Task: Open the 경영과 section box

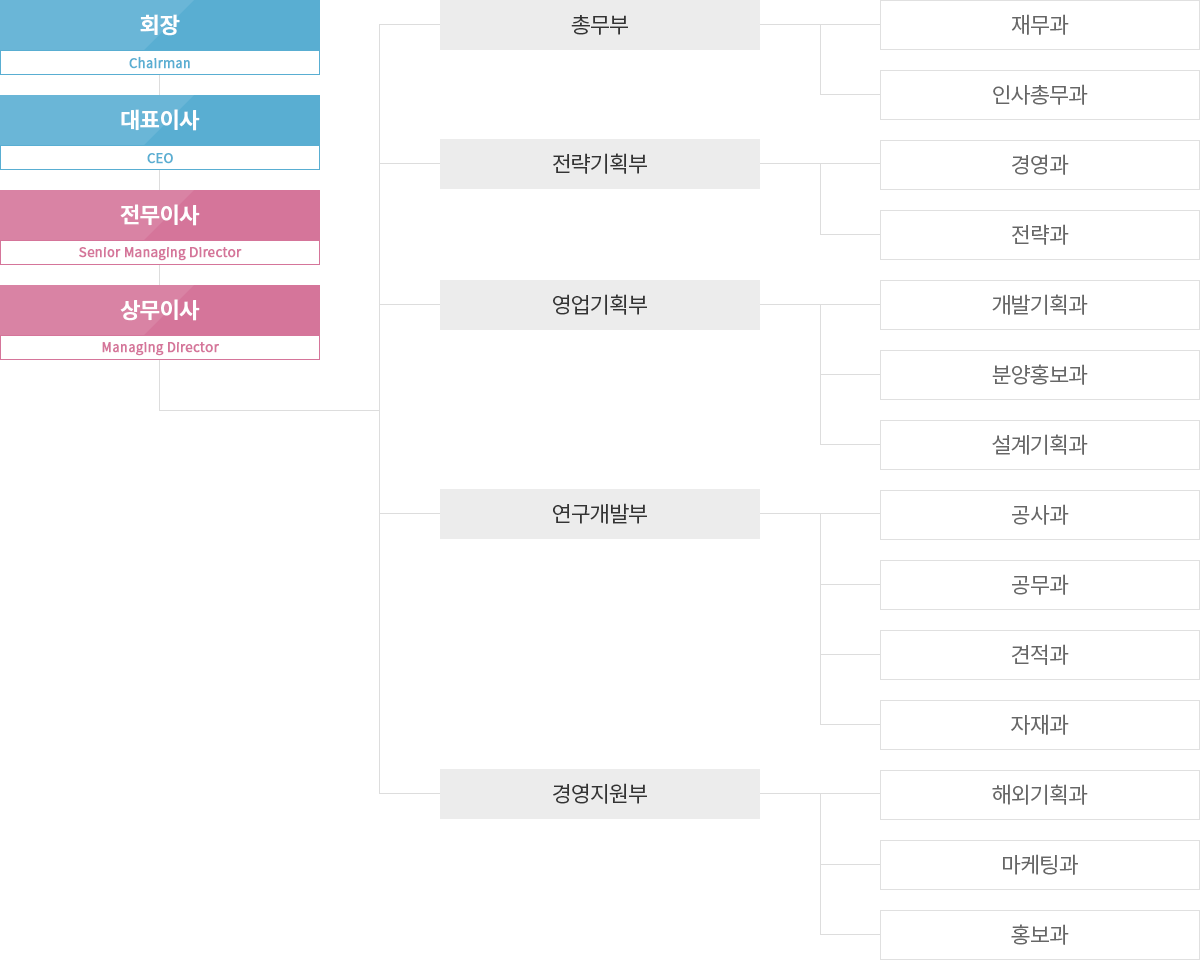Action: (1040, 165)
